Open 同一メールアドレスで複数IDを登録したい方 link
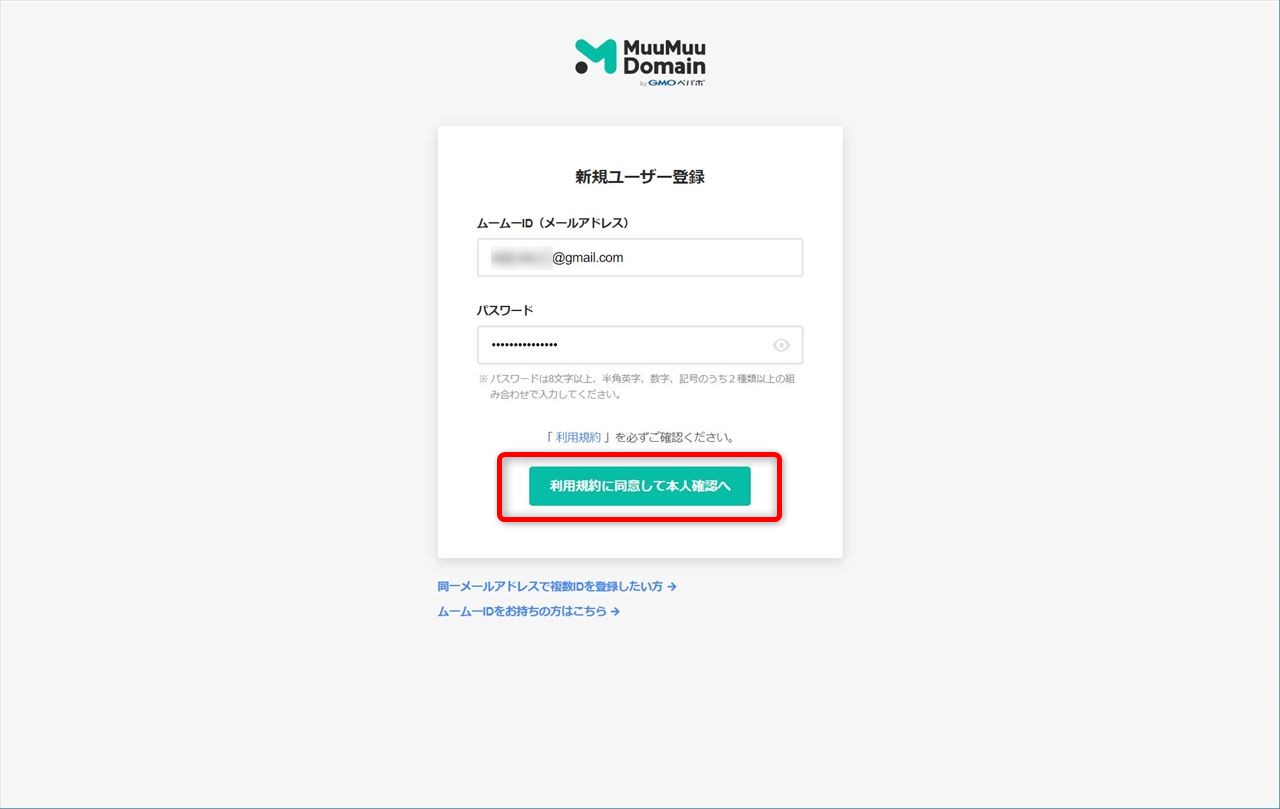The height and width of the screenshot is (809, 1280). click(x=551, y=587)
